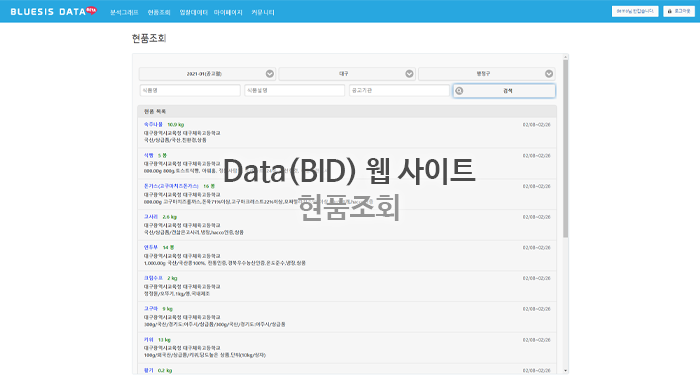Open the 식빵 item link

click(148, 155)
